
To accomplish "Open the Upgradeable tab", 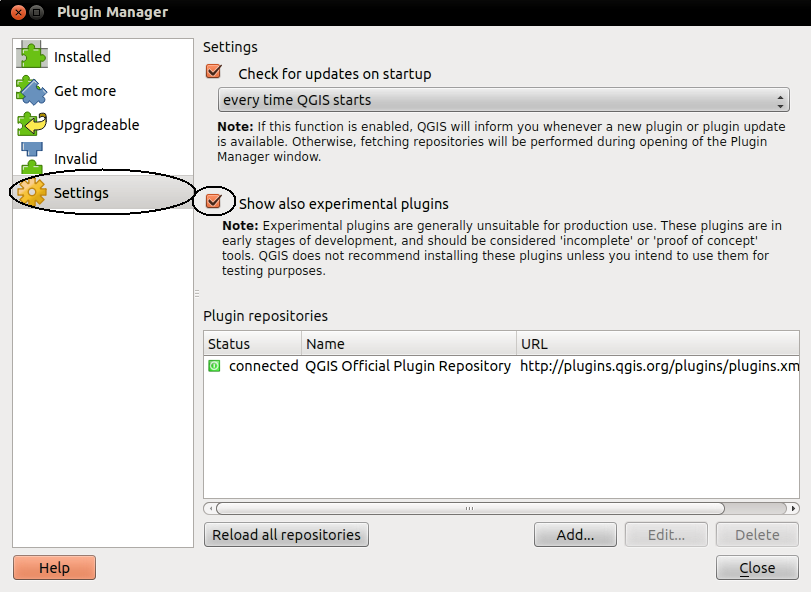I will pyautogui.click(x=103, y=125).
